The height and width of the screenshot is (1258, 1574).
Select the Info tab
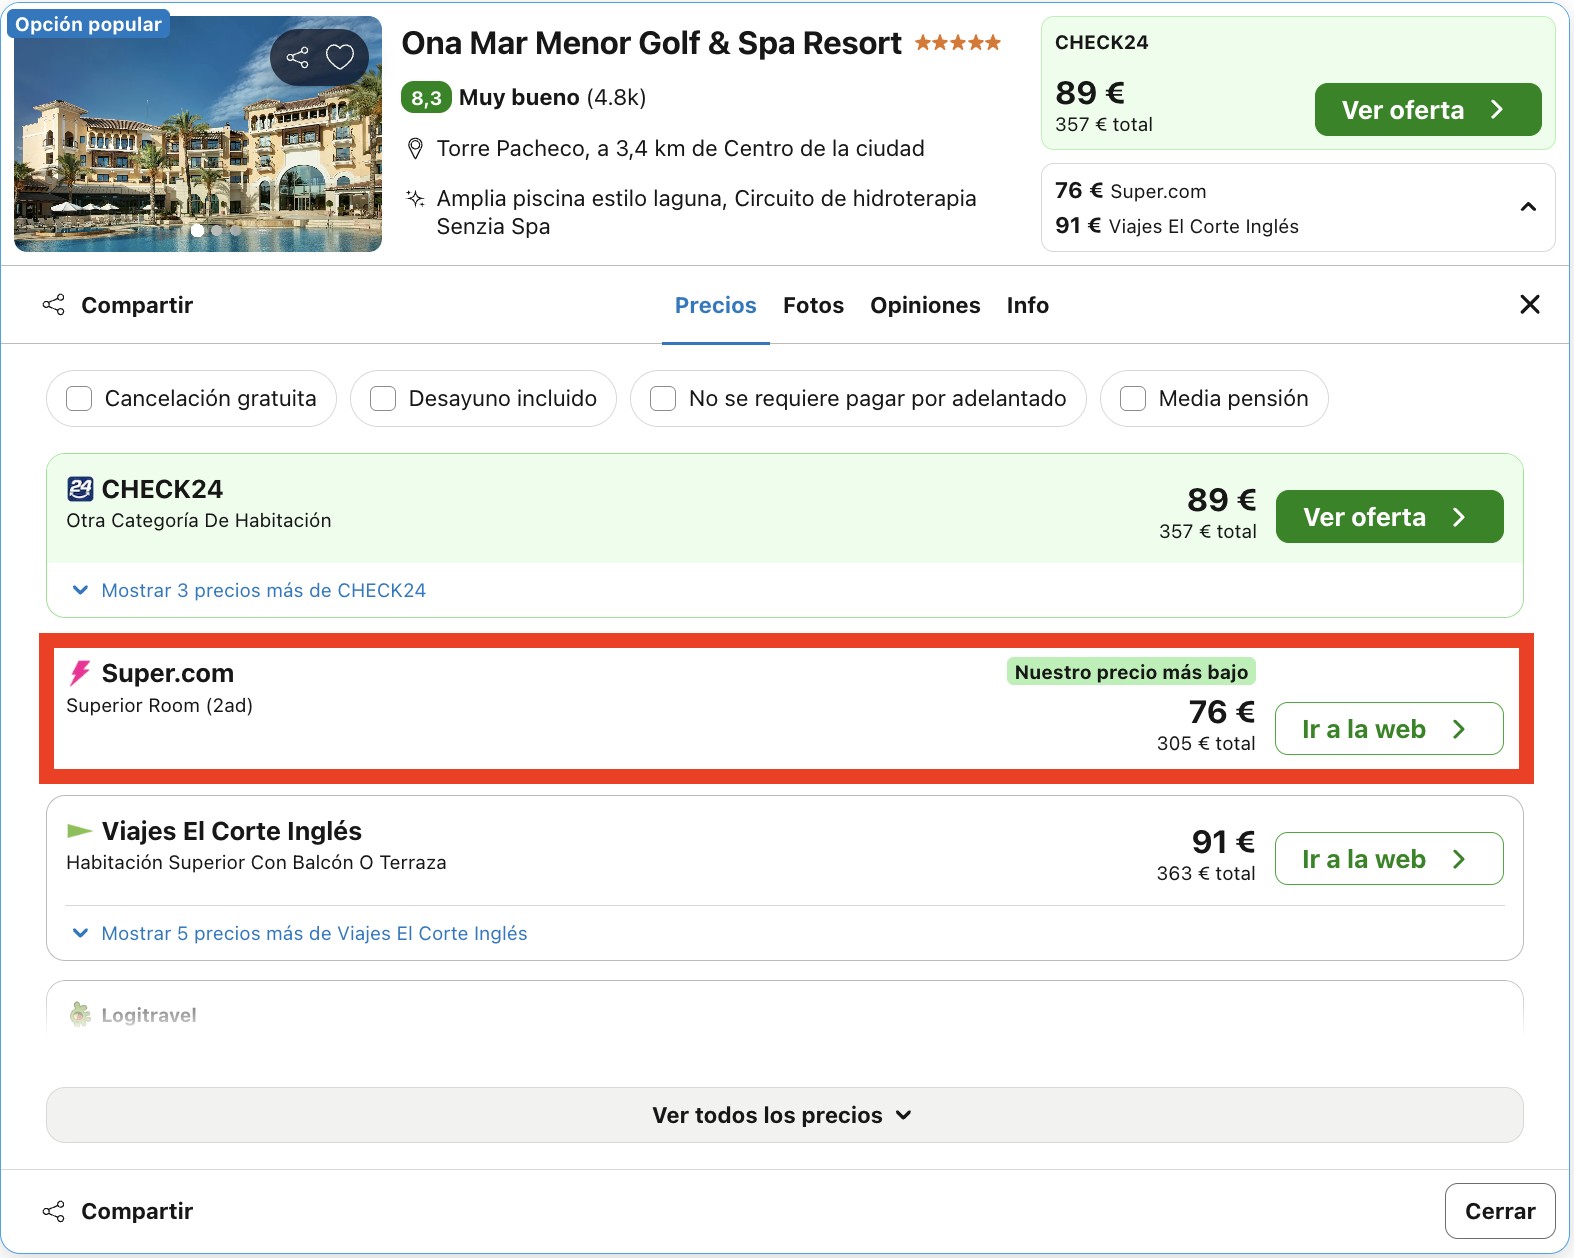coord(1028,306)
